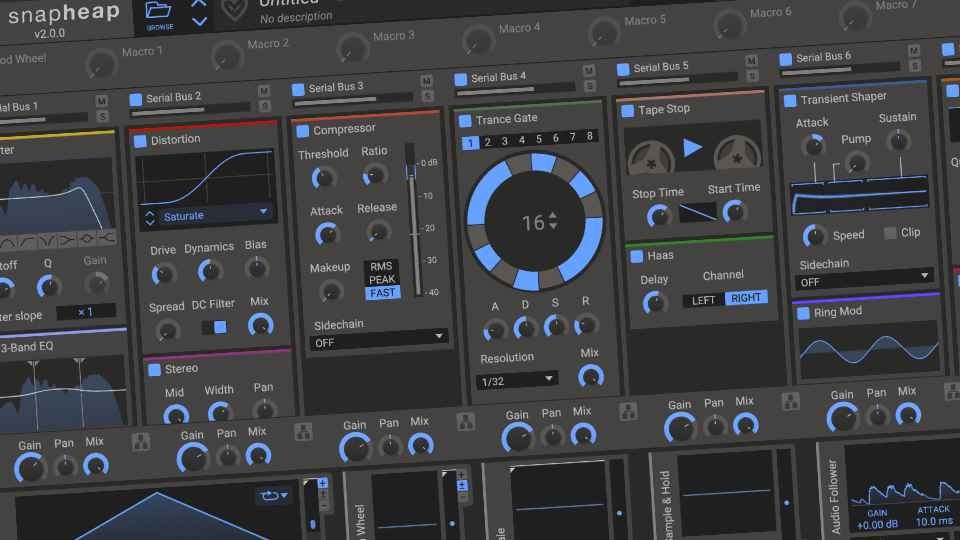The width and height of the screenshot is (960, 540).
Task: Select next preset with down chevron
Action: [199, 21]
